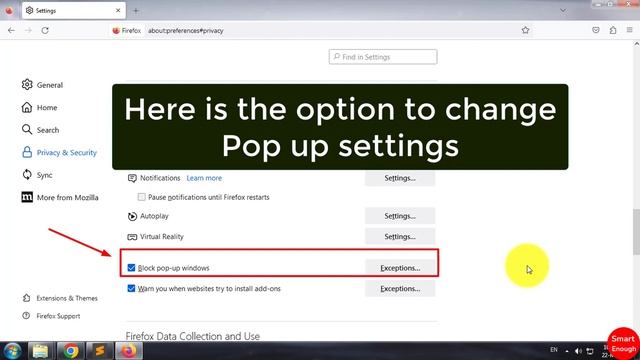
Task: Open the Sync settings category
Action: pos(37,175)
